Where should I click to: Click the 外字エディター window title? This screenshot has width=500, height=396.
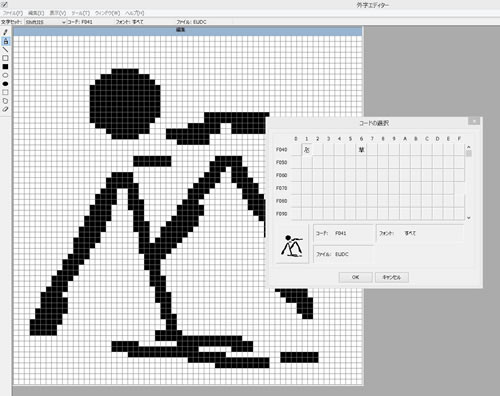click(x=372, y=5)
